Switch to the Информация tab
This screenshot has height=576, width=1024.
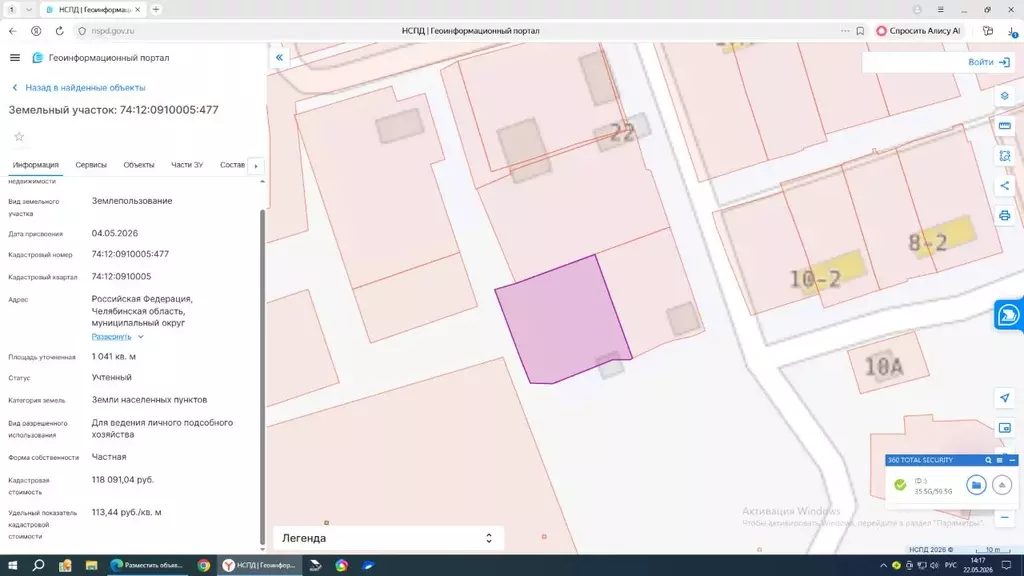point(35,165)
